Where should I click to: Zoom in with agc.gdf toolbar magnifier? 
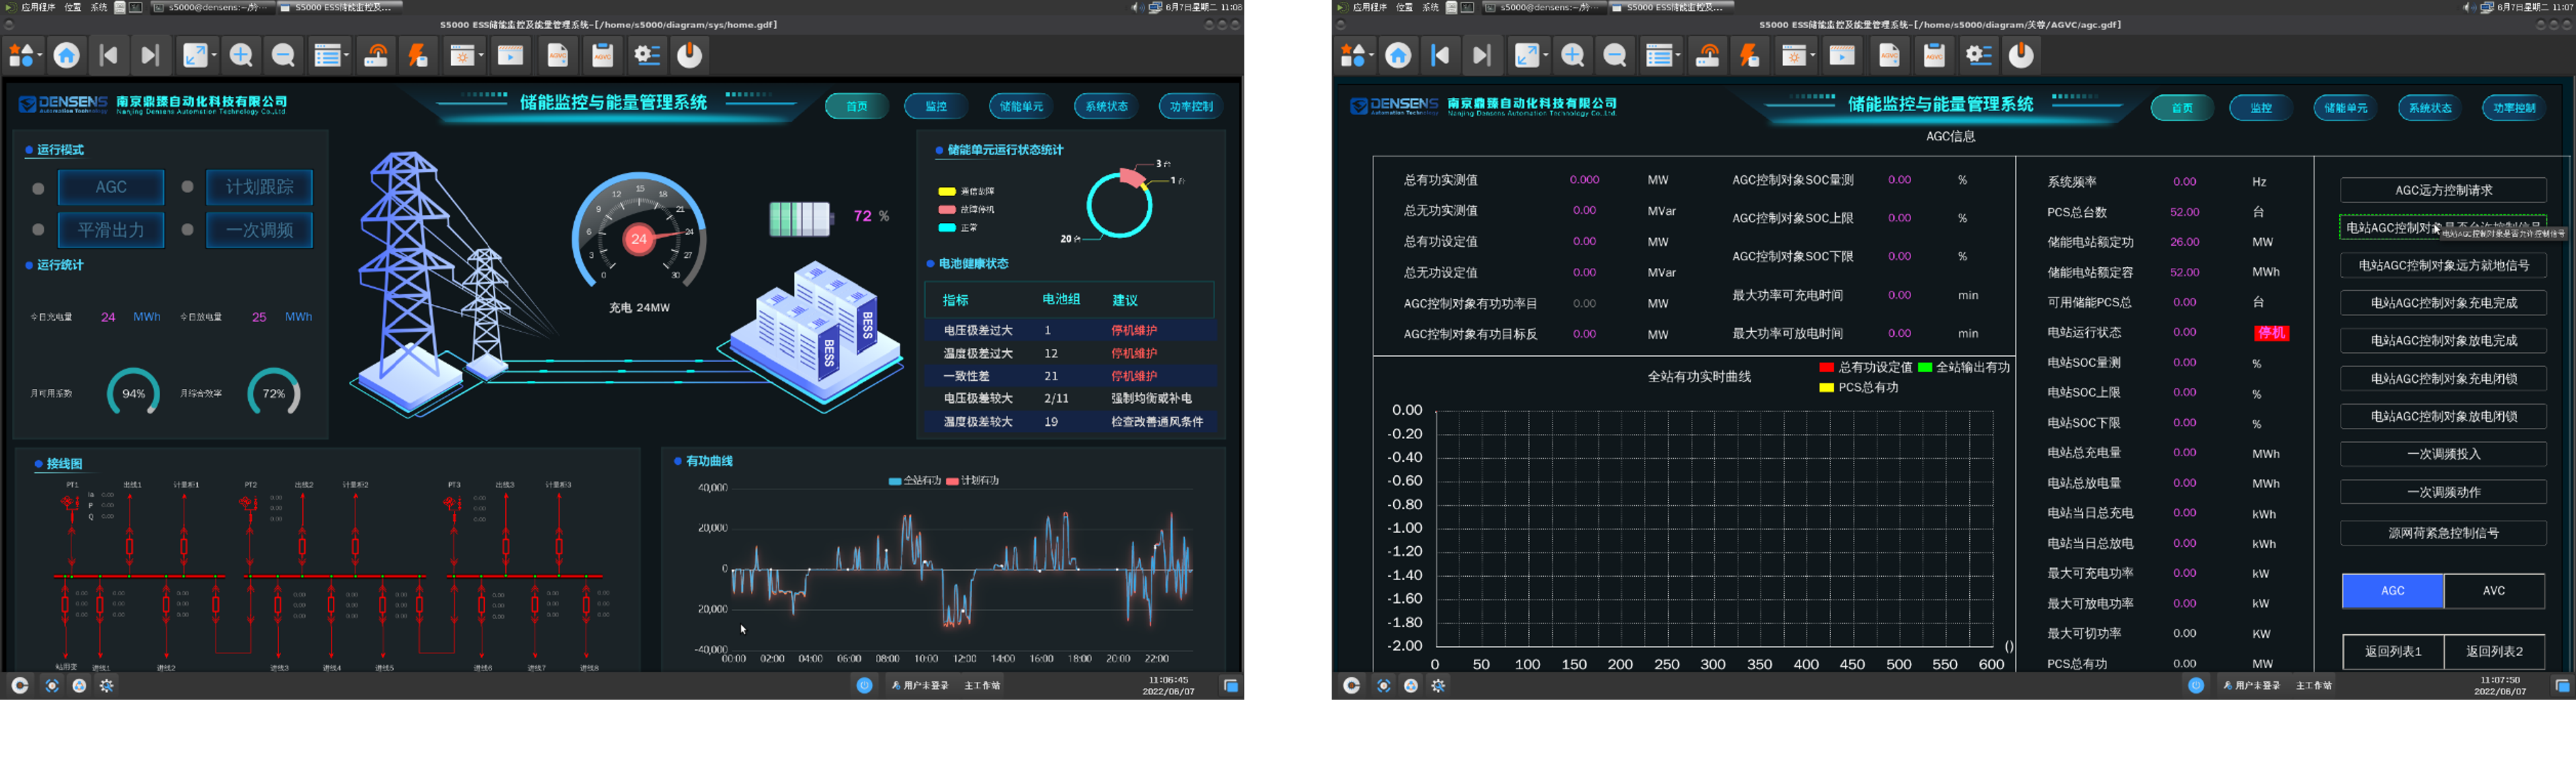[x=1573, y=55]
